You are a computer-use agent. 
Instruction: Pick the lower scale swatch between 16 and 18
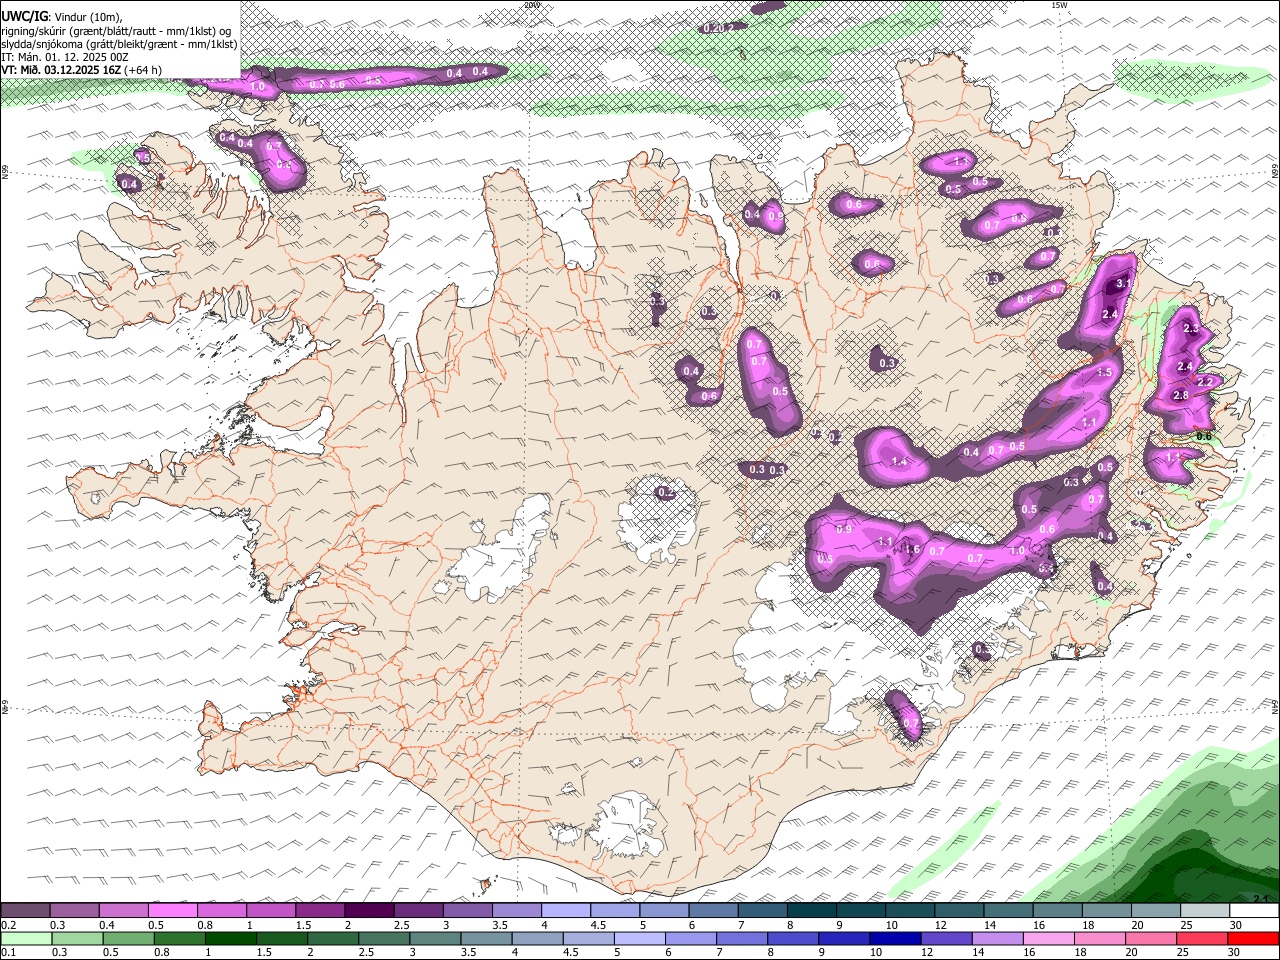click(x=1050, y=939)
